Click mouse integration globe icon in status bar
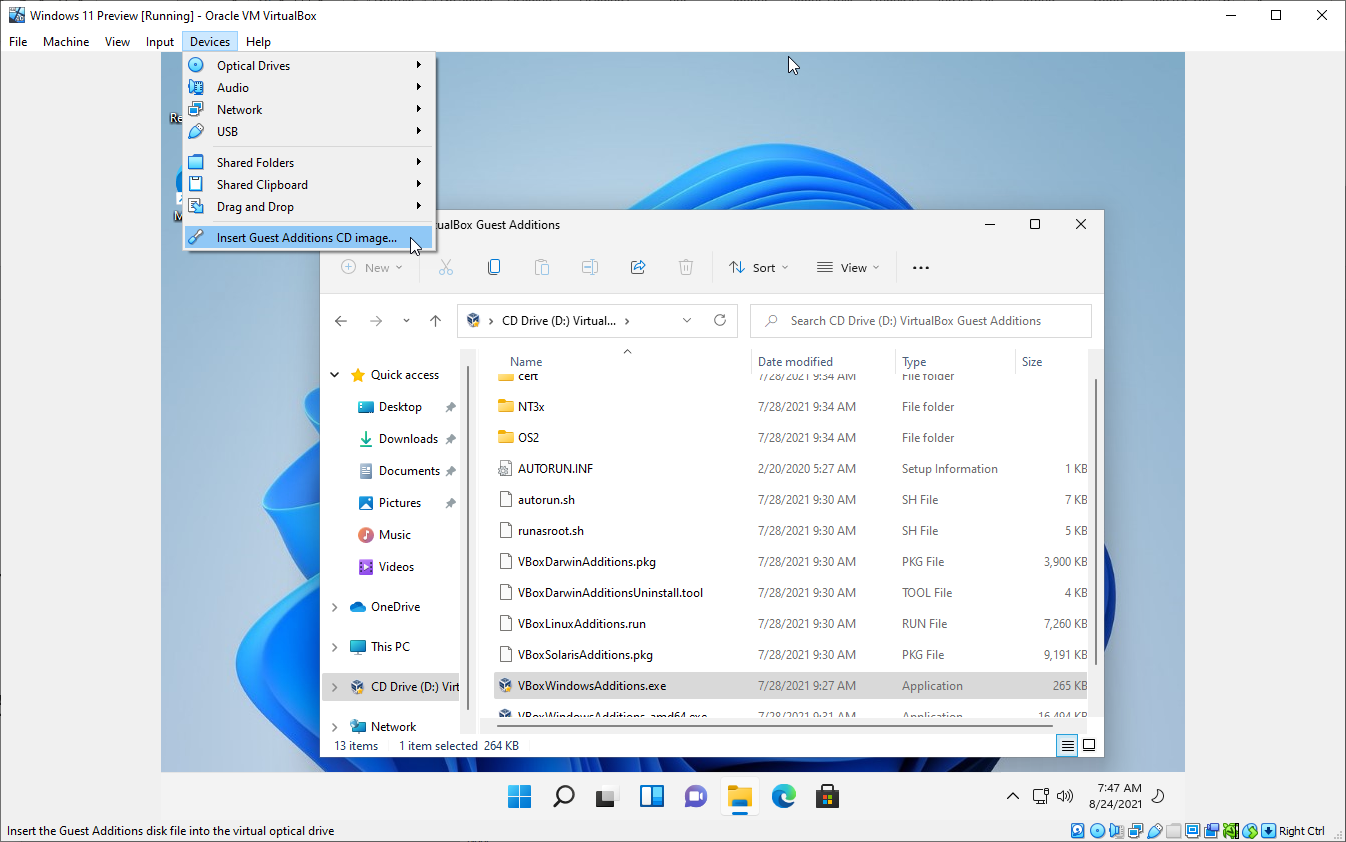The image size is (1346, 842). click(x=1249, y=830)
